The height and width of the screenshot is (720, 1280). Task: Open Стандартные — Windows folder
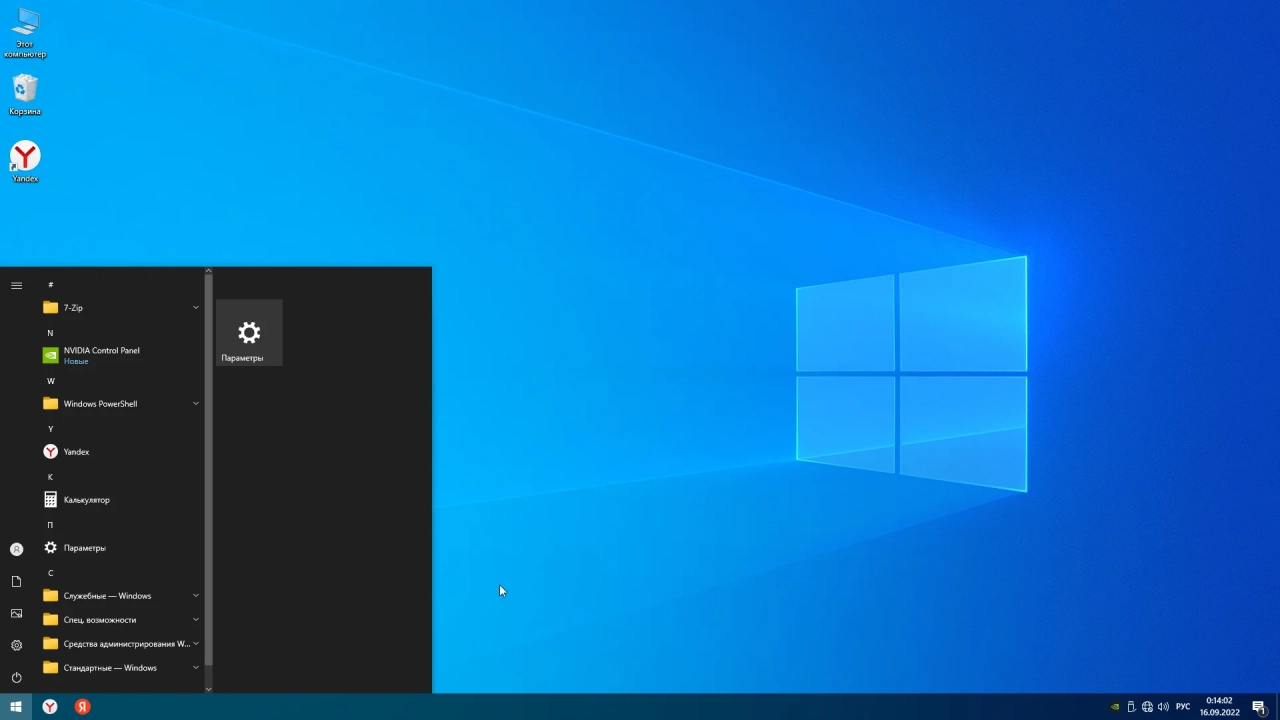point(121,668)
